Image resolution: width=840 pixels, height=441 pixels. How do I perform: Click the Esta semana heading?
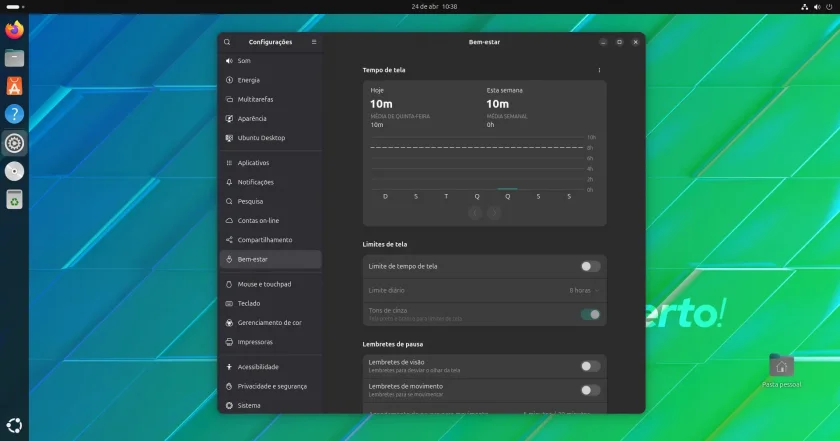pyautogui.click(x=504, y=91)
